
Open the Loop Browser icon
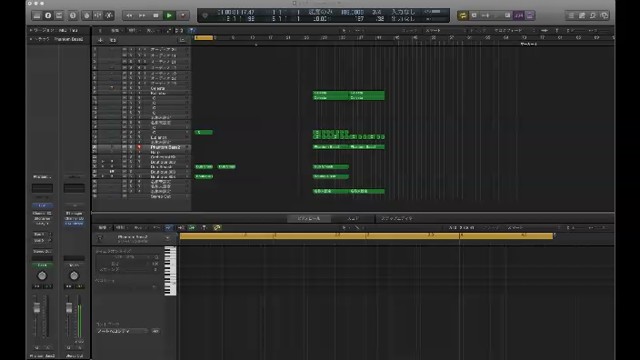point(593,16)
